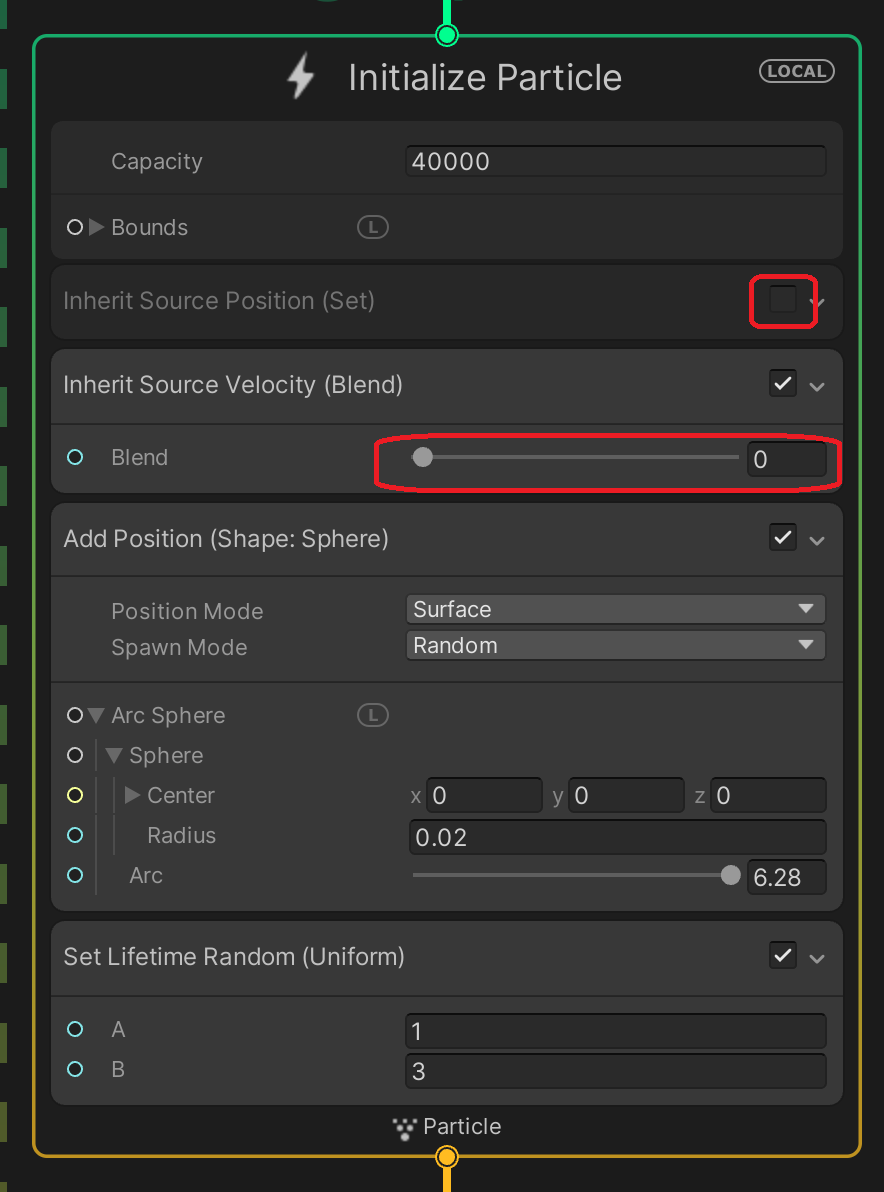884x1192 pixels.
Task: Expand the Bounds foldout triangle
Action: (x=97, y=227)
